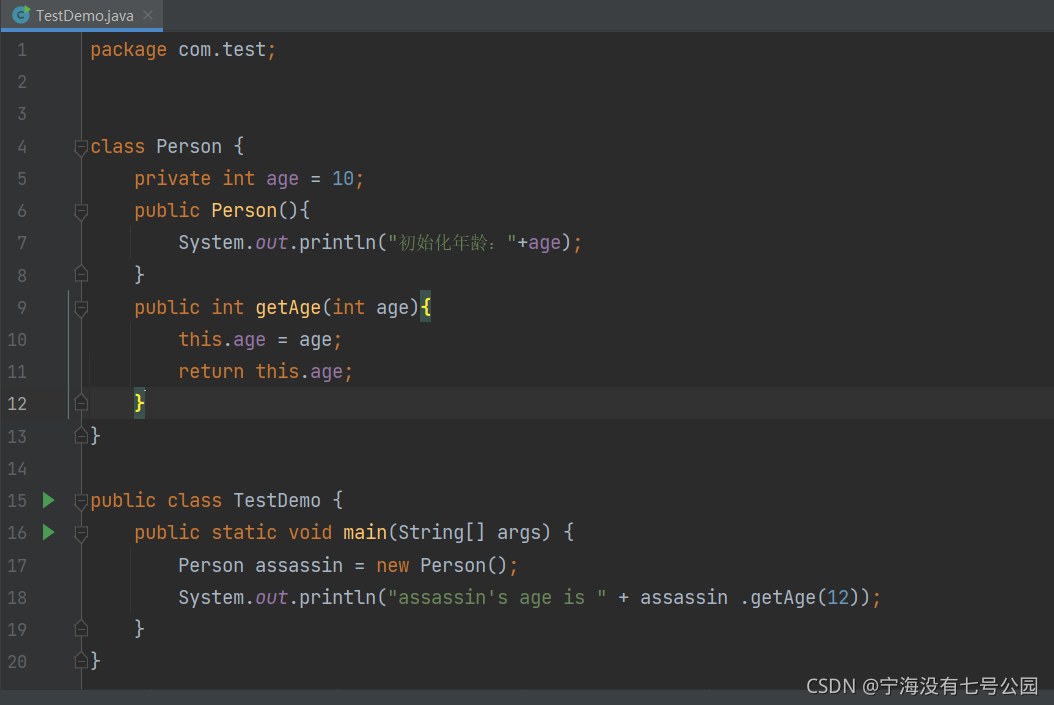Image resolution: width=1054 pixels, height=705 pixels.
Task: Collapse the getAge method fold marker
Action: click(81, 308)
